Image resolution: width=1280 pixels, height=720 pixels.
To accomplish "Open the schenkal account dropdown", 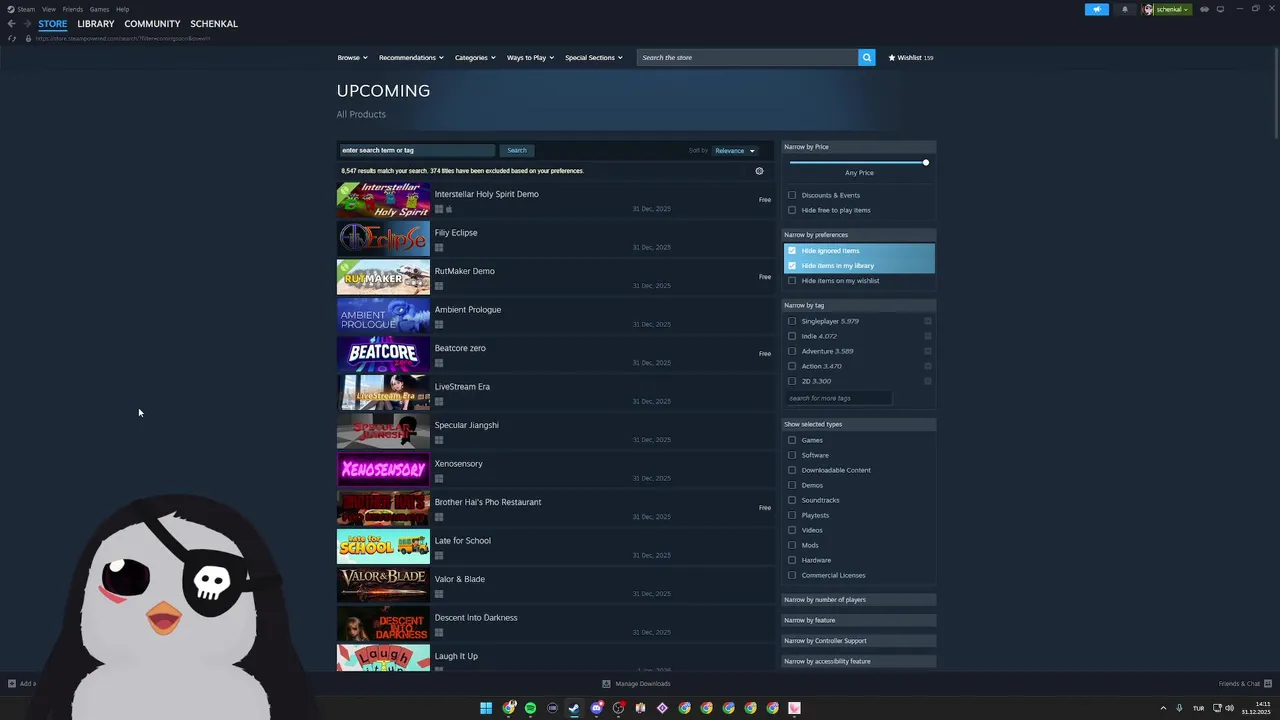I will tap(1172, 9).
